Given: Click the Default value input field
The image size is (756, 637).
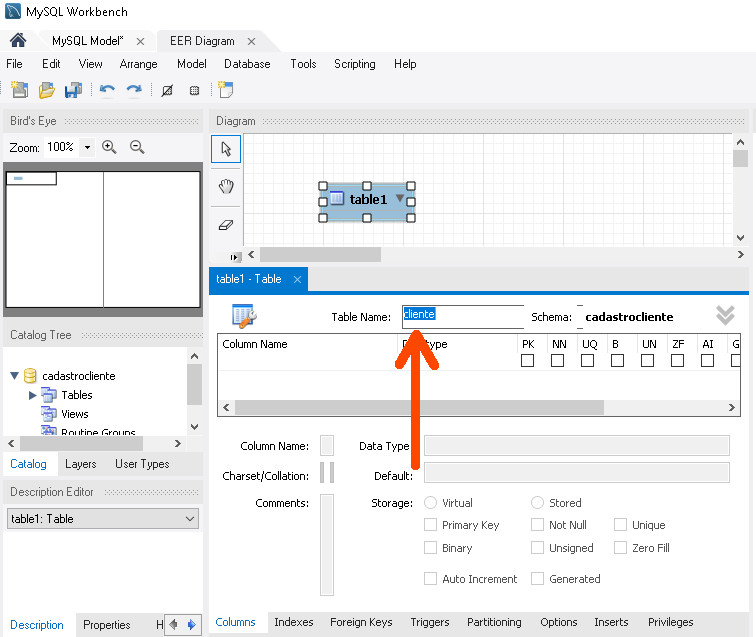Looking at the screenshot, I should tap(576, 473).
